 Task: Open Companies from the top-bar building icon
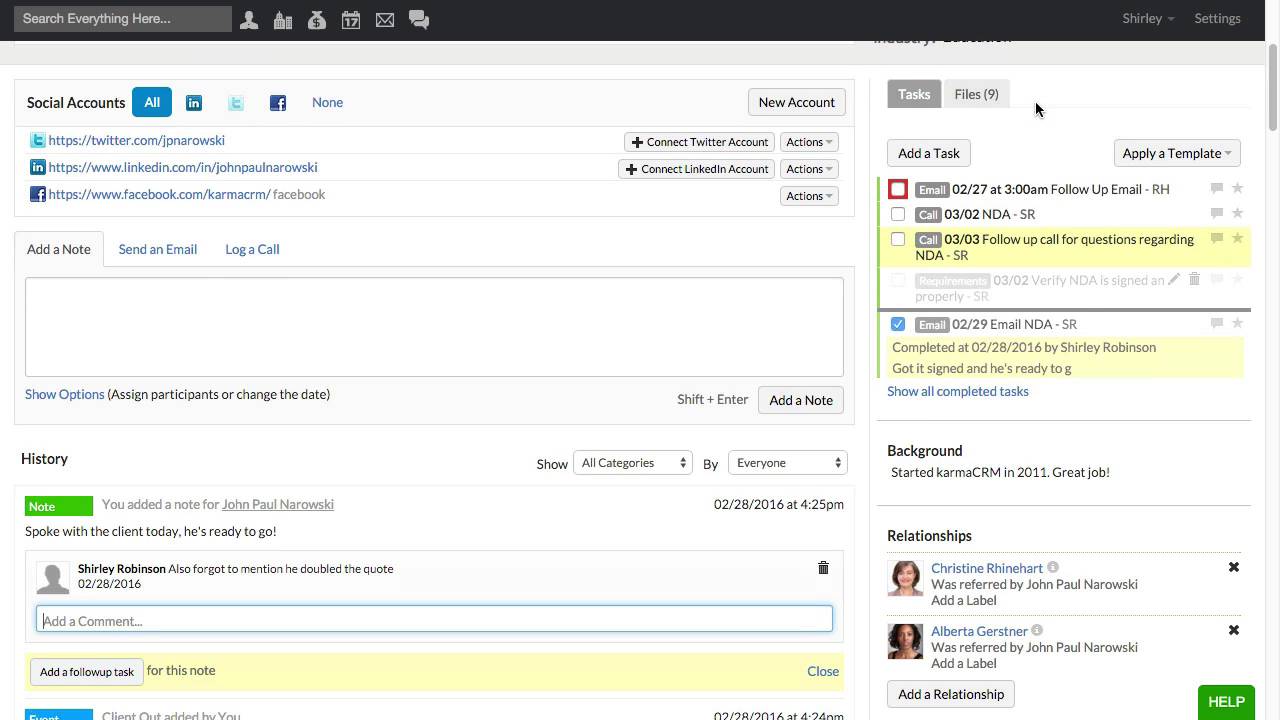[283, 19]
